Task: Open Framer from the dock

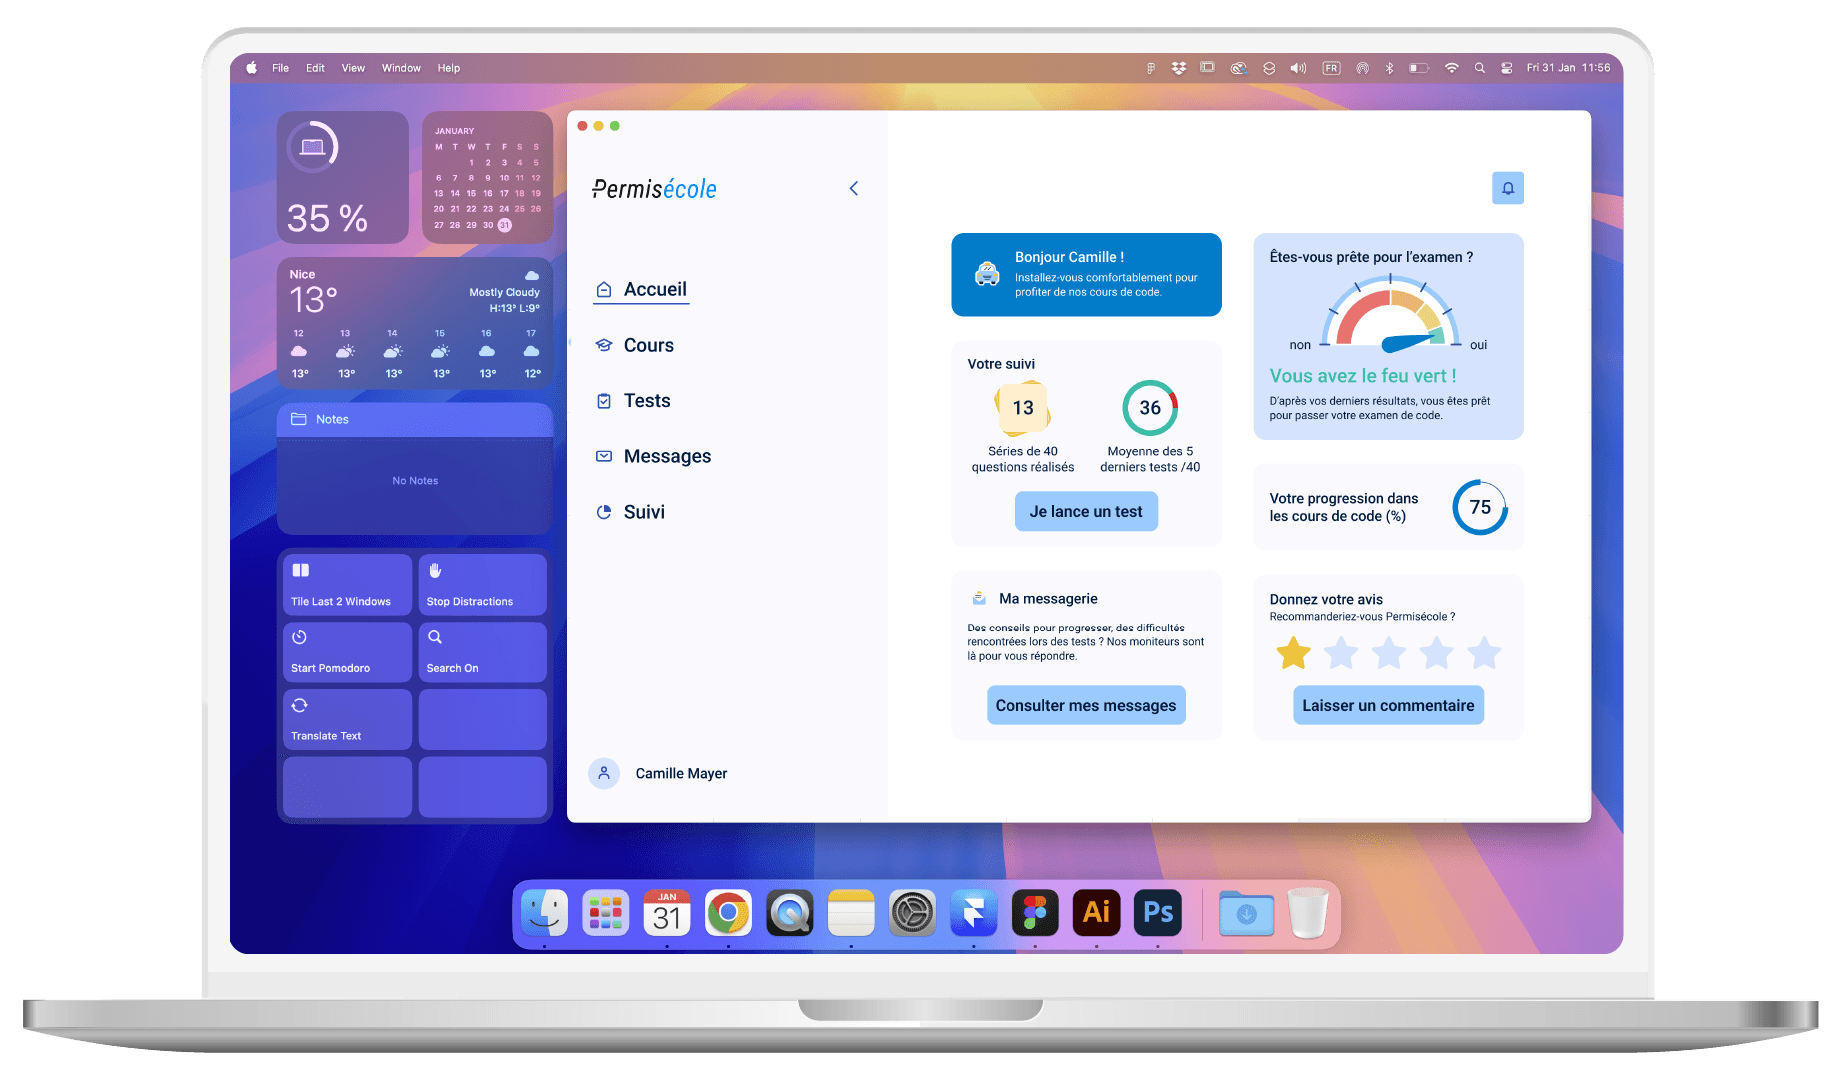Action: (x=974, y=912)
